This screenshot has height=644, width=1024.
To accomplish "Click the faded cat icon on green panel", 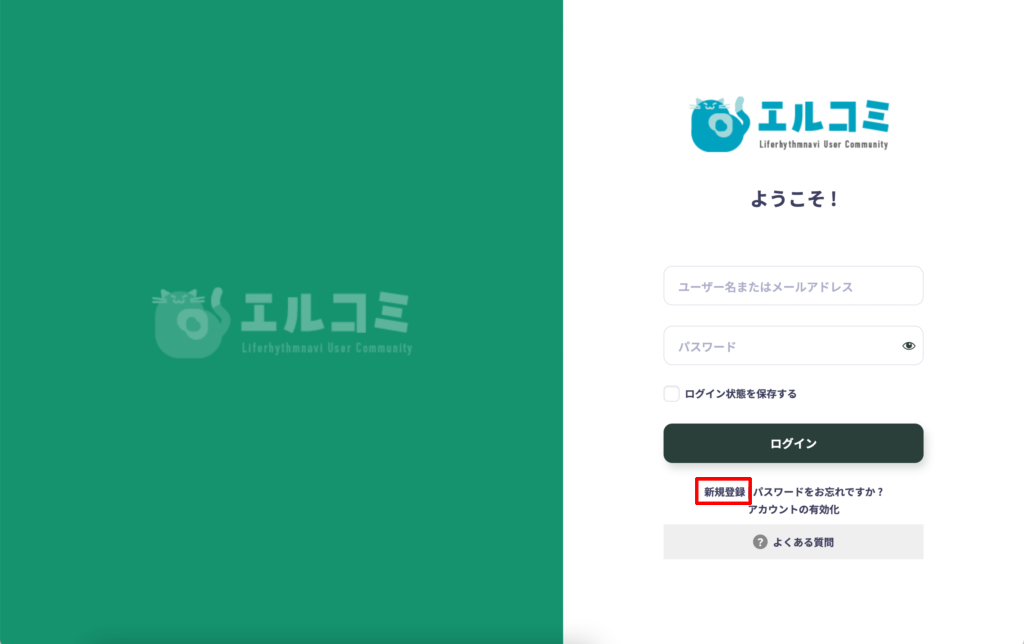I will (191, 323).
